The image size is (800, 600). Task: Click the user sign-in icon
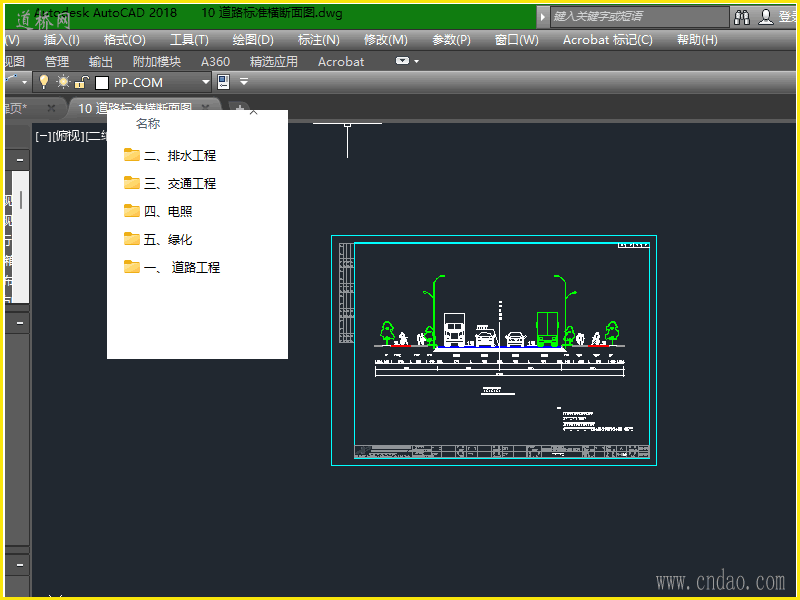tap(766, 17)
